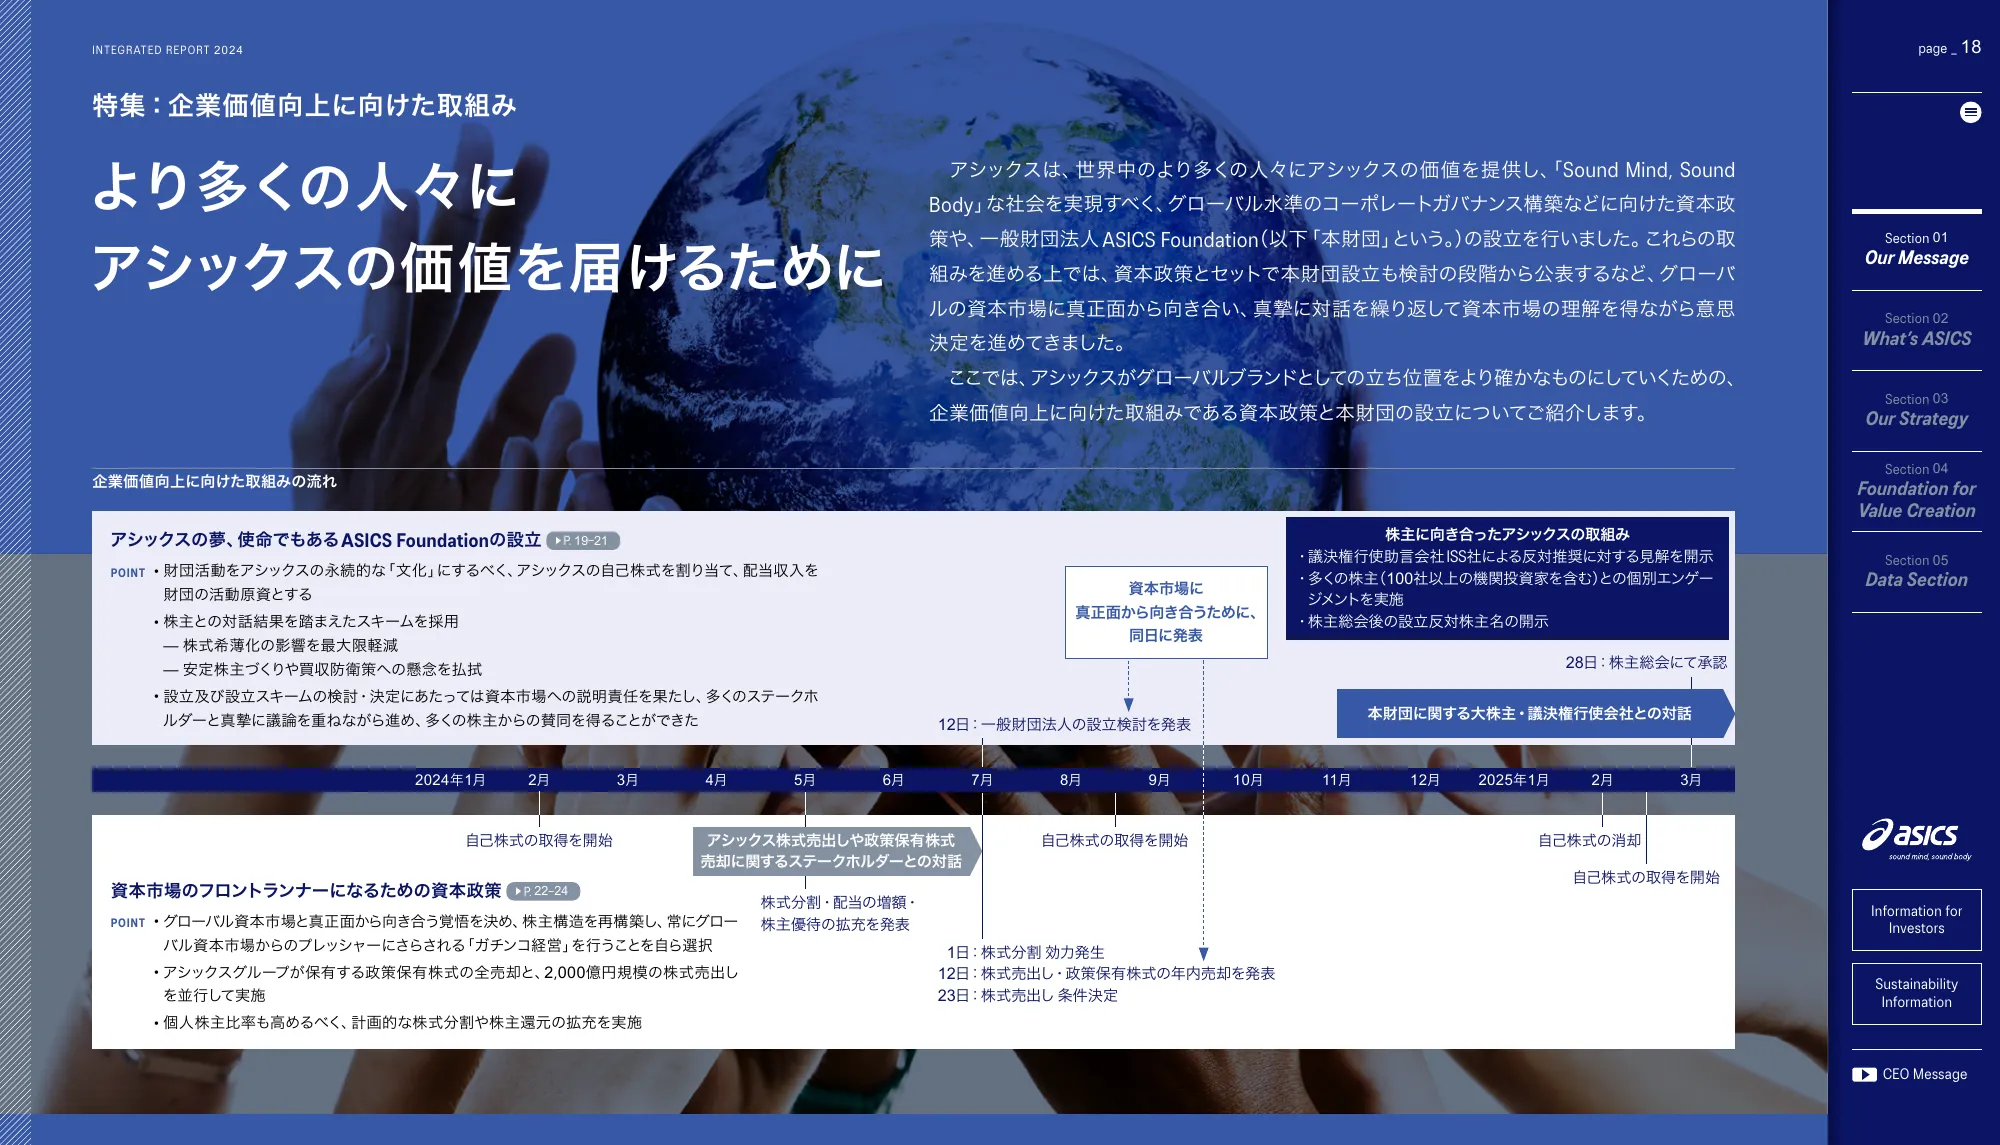Click the CEO Message link text
This screenshot has width=2000, height=1145.
pyautogui.click(x=1924, y=1074)
